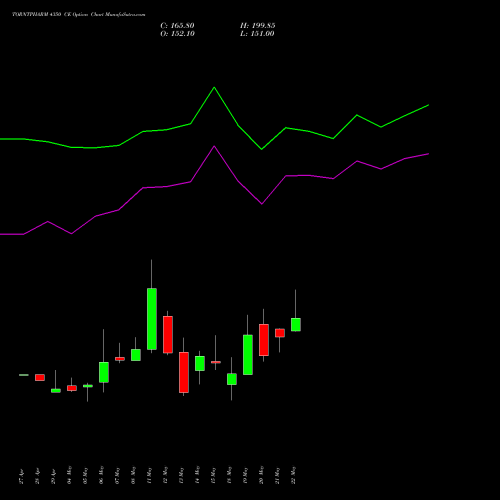Image resolution: width=500 pixels, height=500 pixels.
Task: Select the 05 May date label
Action: click(x=86, y=475)
